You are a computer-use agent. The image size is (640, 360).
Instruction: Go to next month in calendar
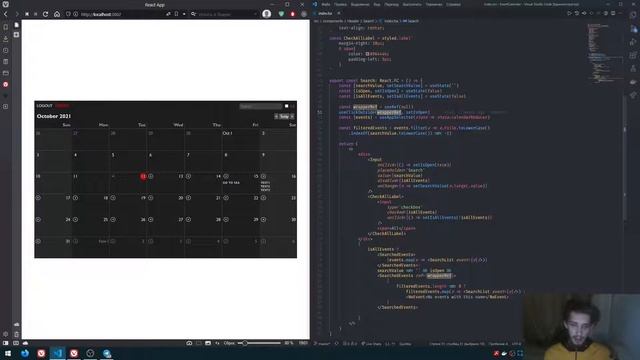click(x=292, y=116)
